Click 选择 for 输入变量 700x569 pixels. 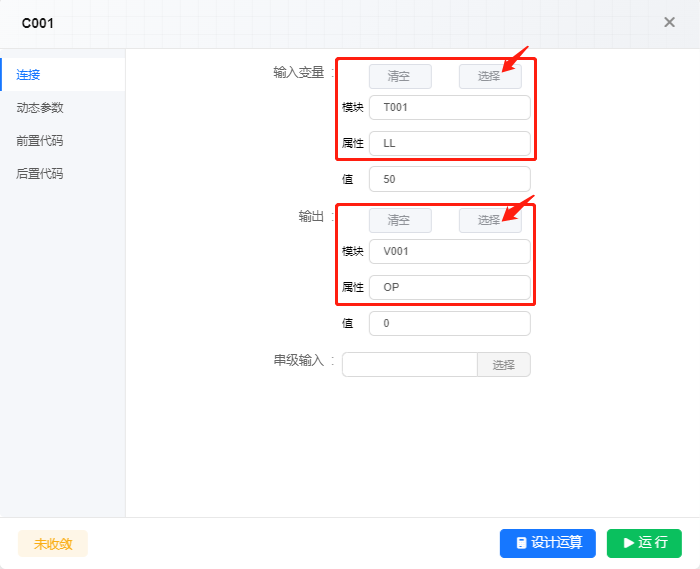point(490,76)
